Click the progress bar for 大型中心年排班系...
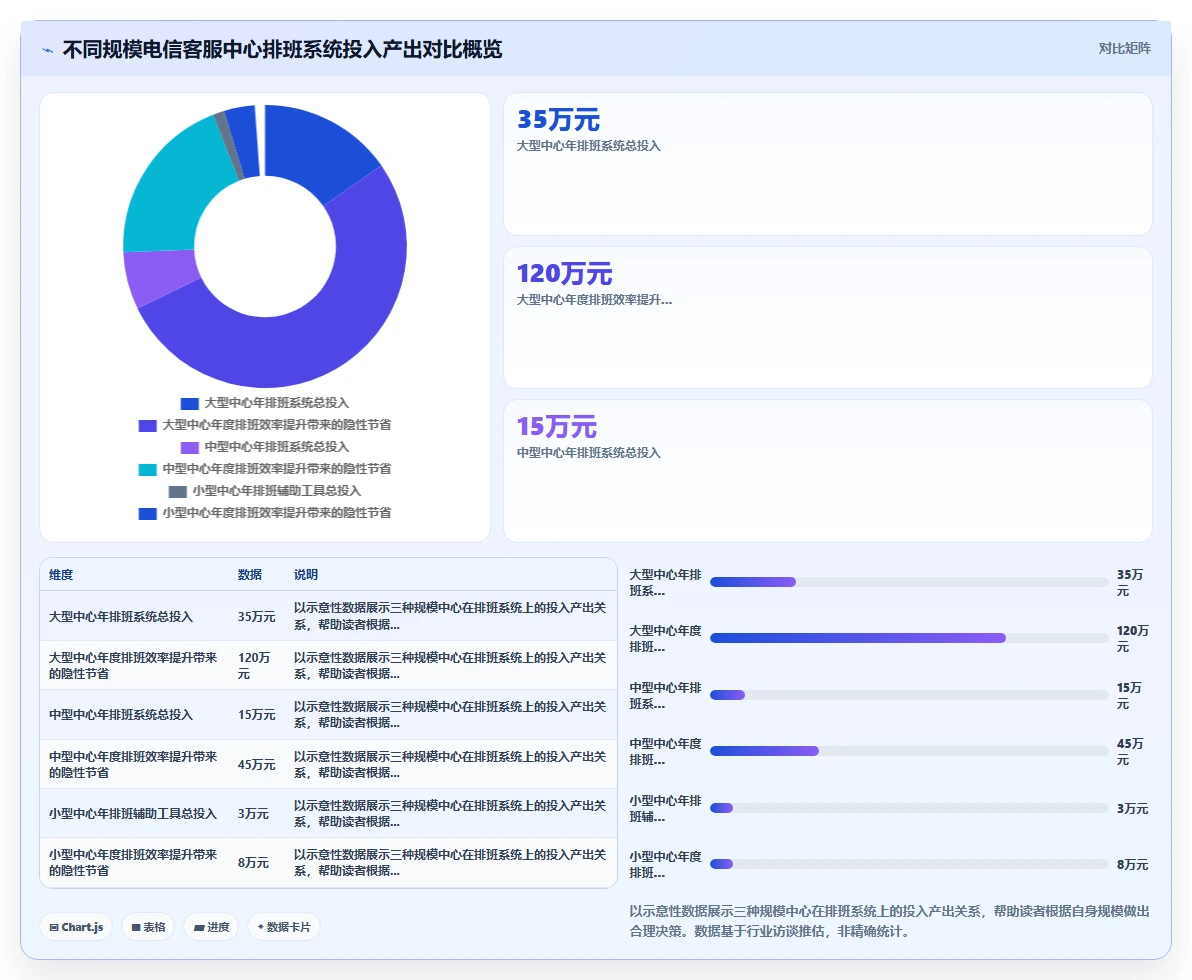The width and height of the screenshot is (1192, 980). [909, 582]
